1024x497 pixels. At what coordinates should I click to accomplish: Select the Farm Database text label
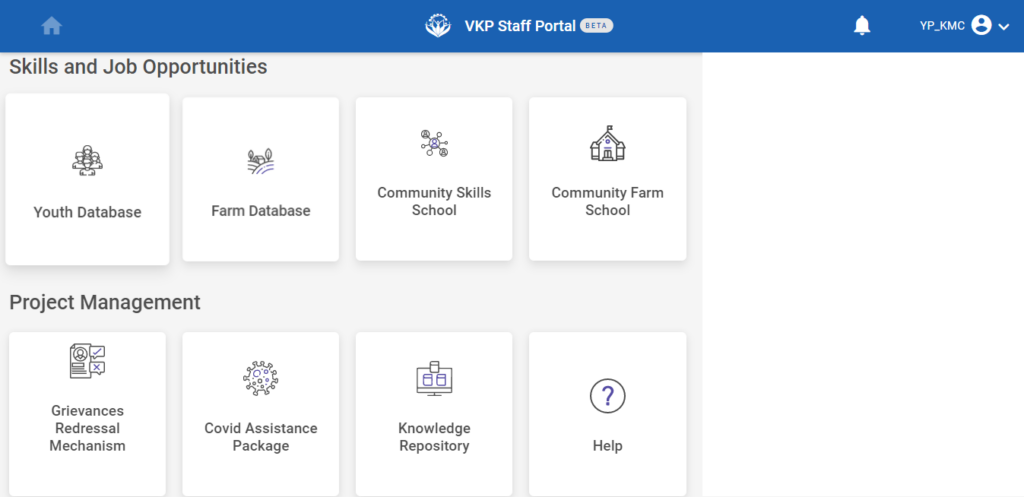click(x=261, y=211)
